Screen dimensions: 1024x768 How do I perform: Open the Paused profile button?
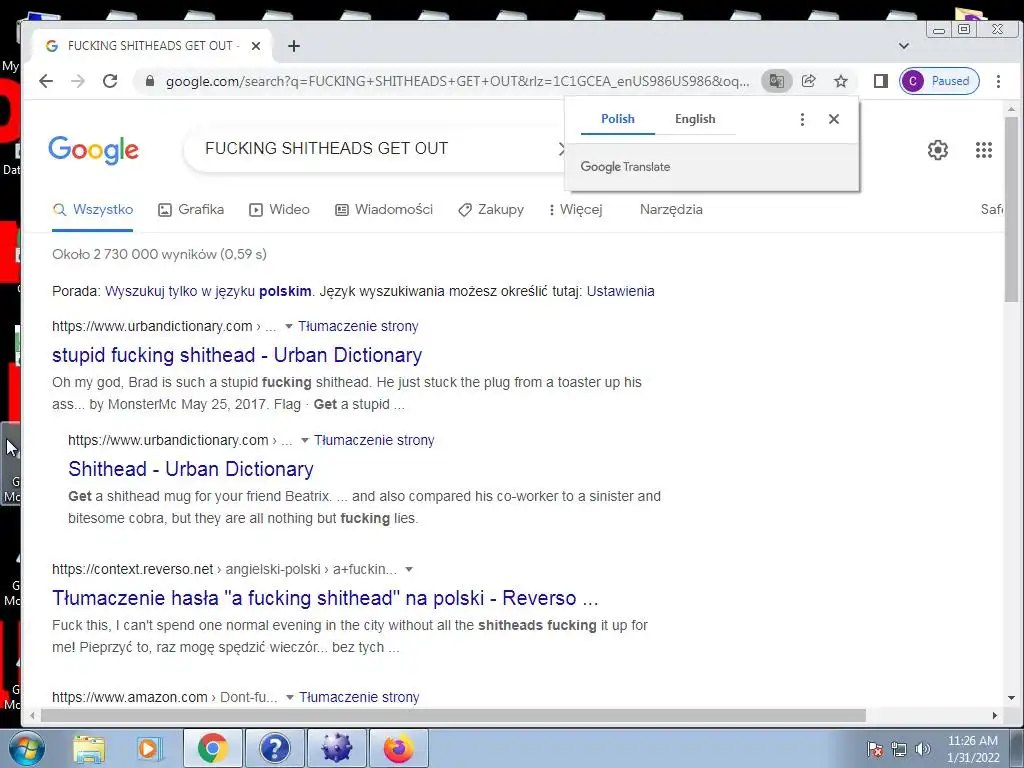(x=939, y=81)
